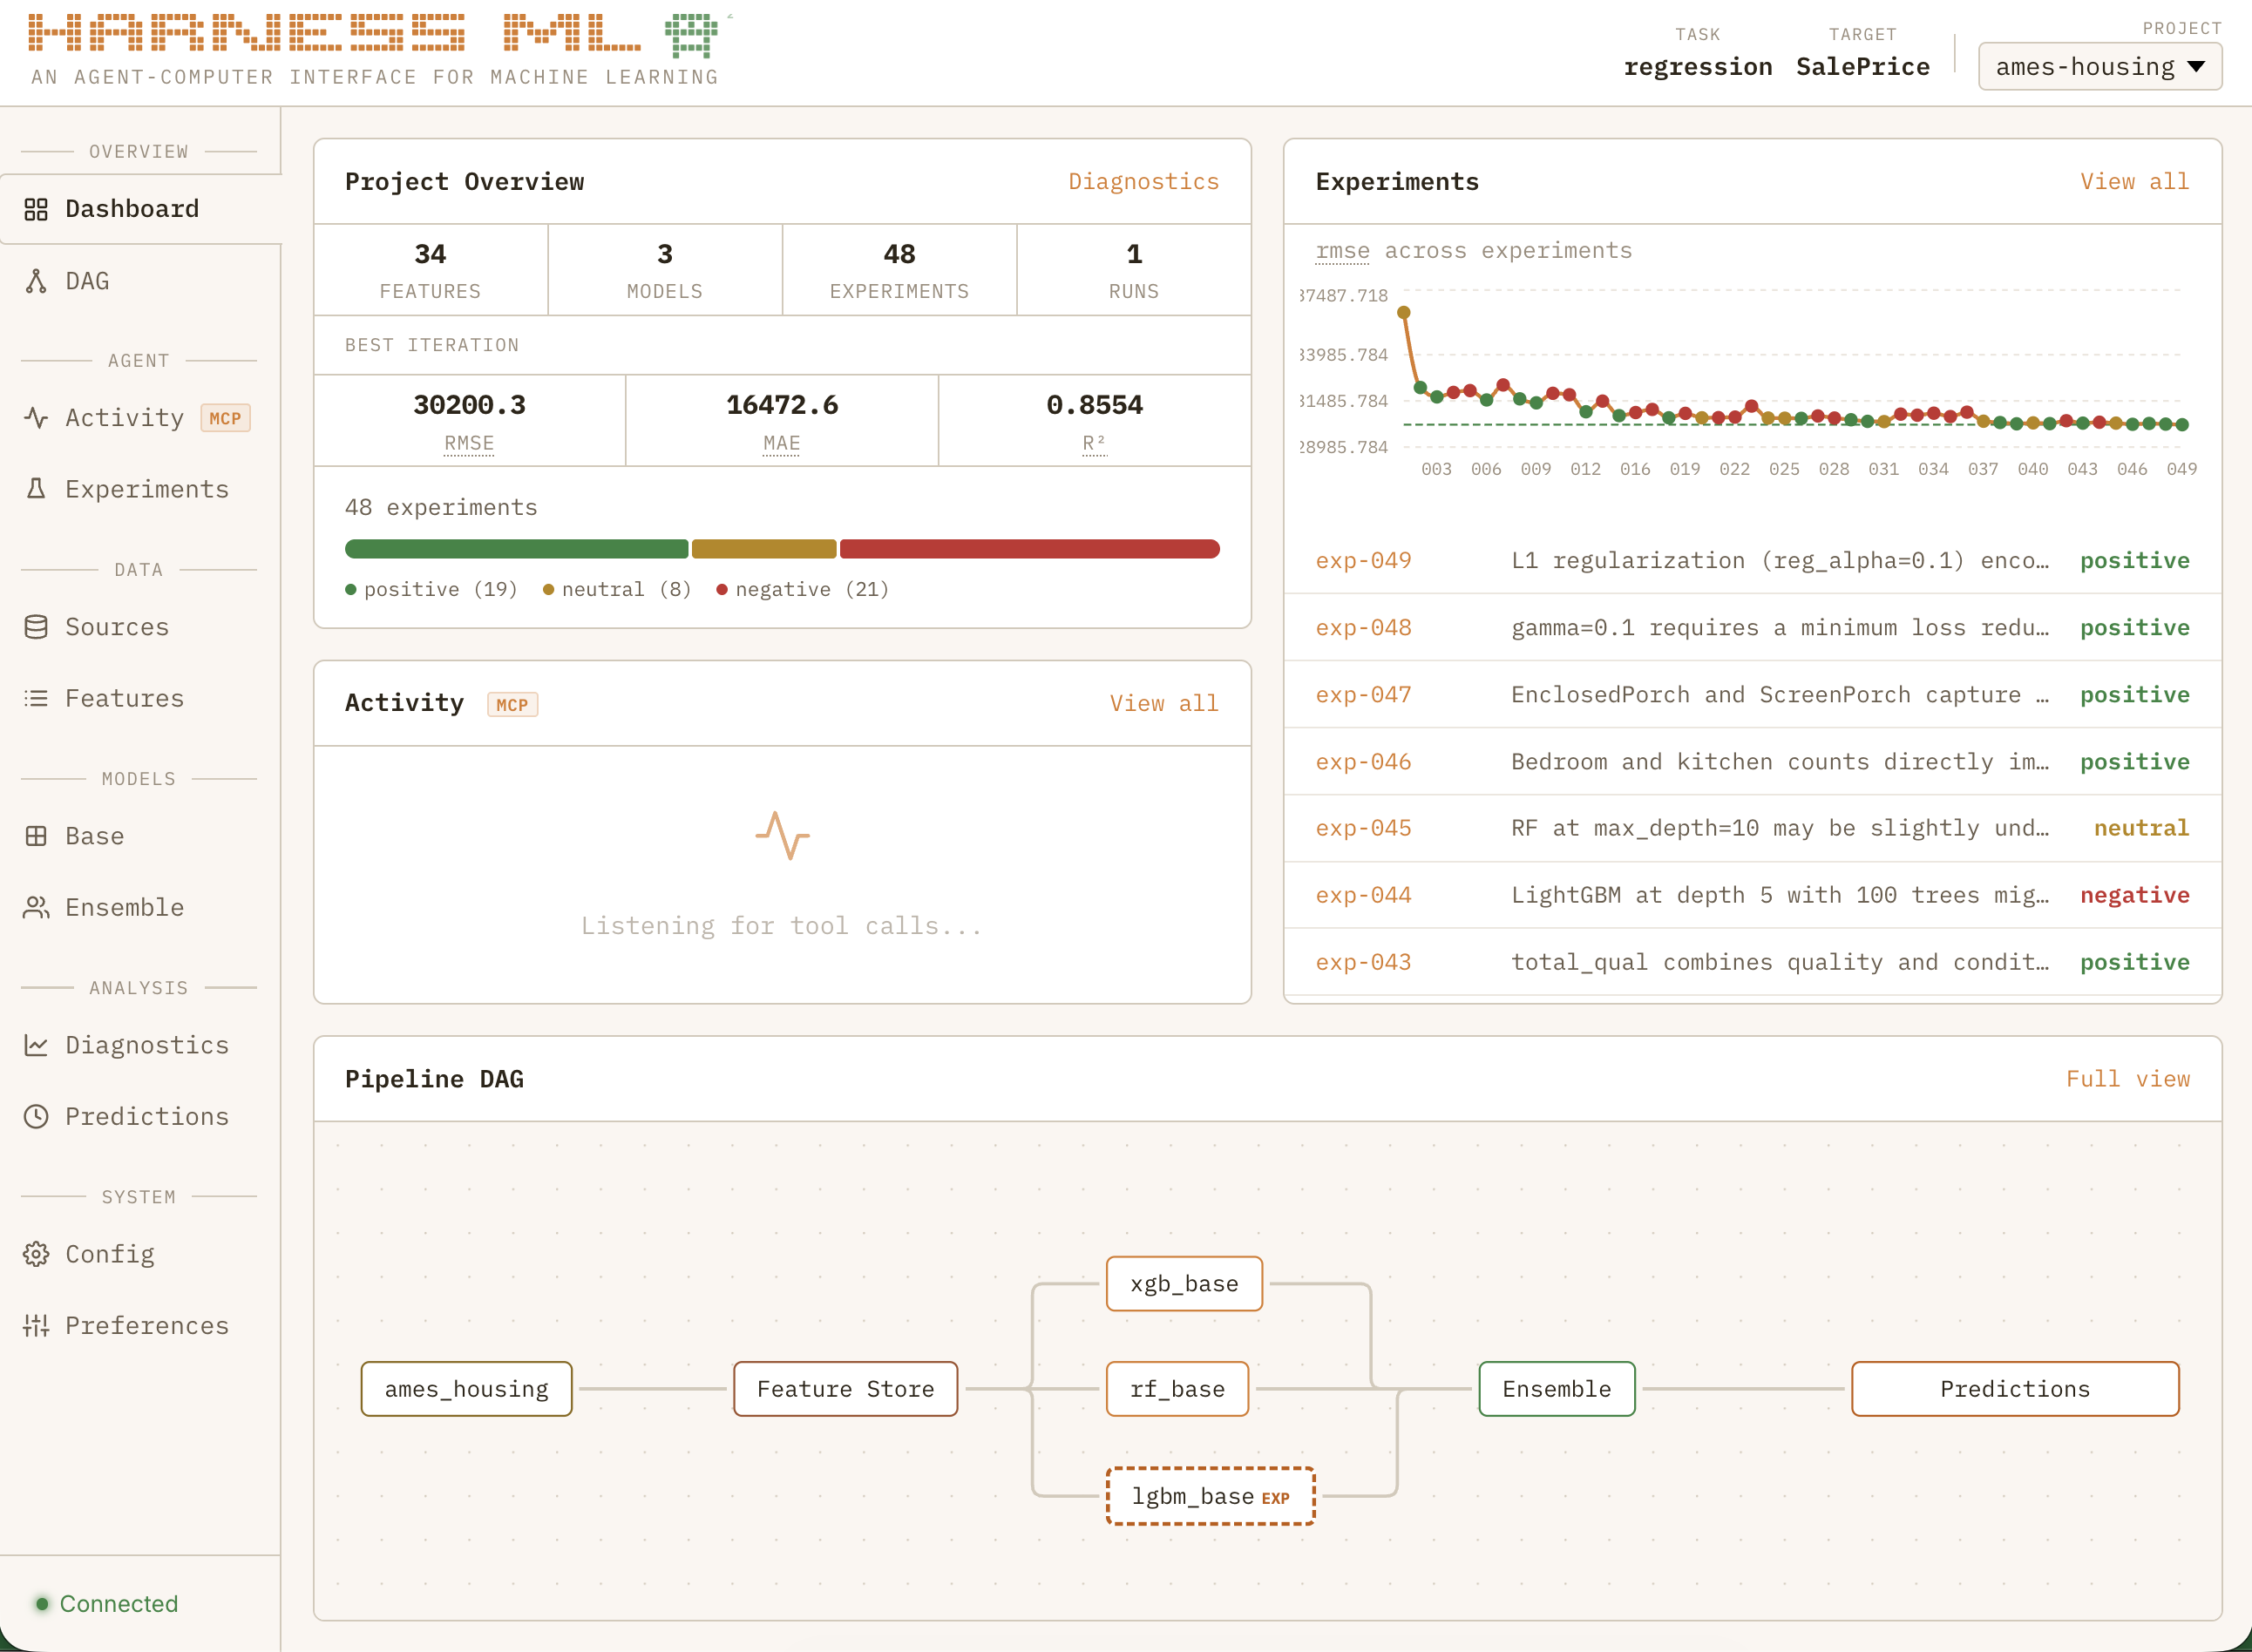This screenshot has height=1652, width=2252.
Task: Click the Experiments flask icon
Action: (x=37, y=489)
